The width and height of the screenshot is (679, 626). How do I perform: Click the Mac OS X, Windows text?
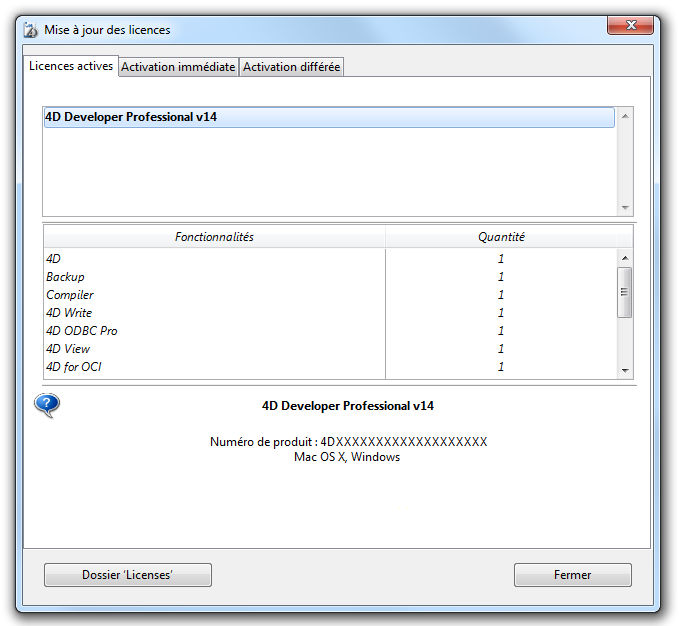click(347, 457)
